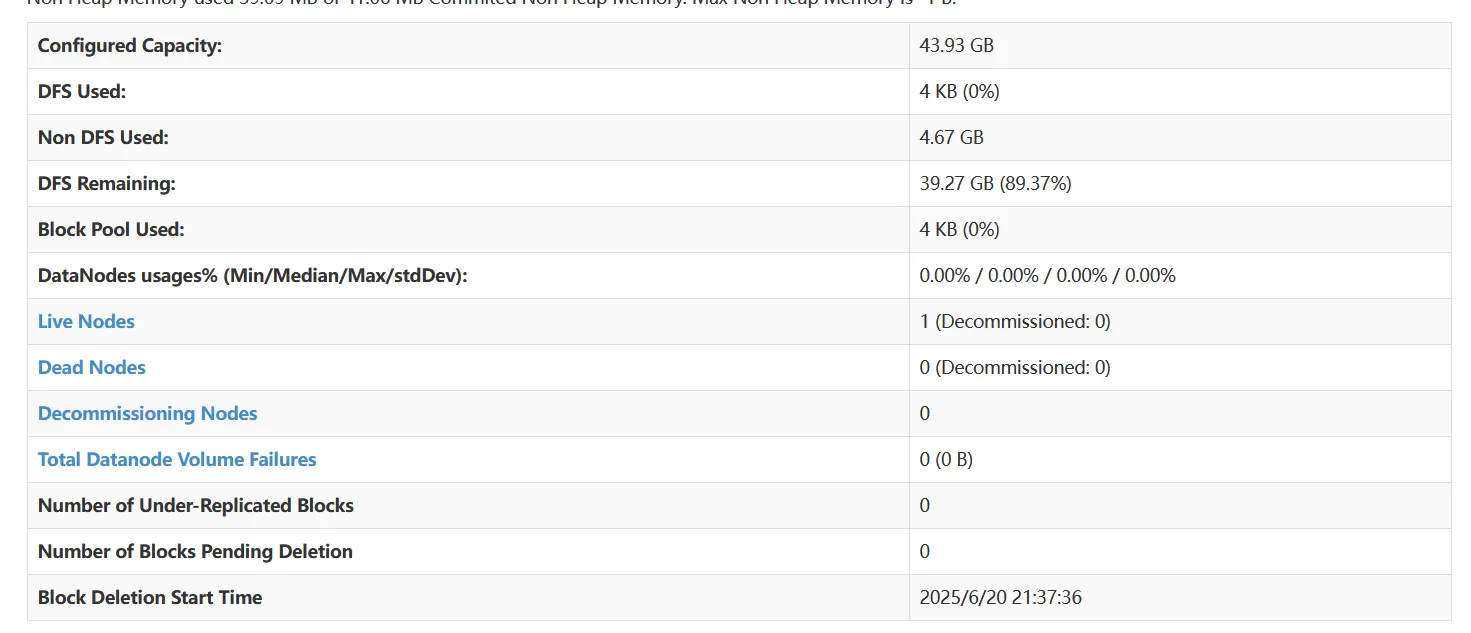Click Number of Blocks Pending Deletion label
Screen dimensions: 1471x633
click(x=195, y=551)
